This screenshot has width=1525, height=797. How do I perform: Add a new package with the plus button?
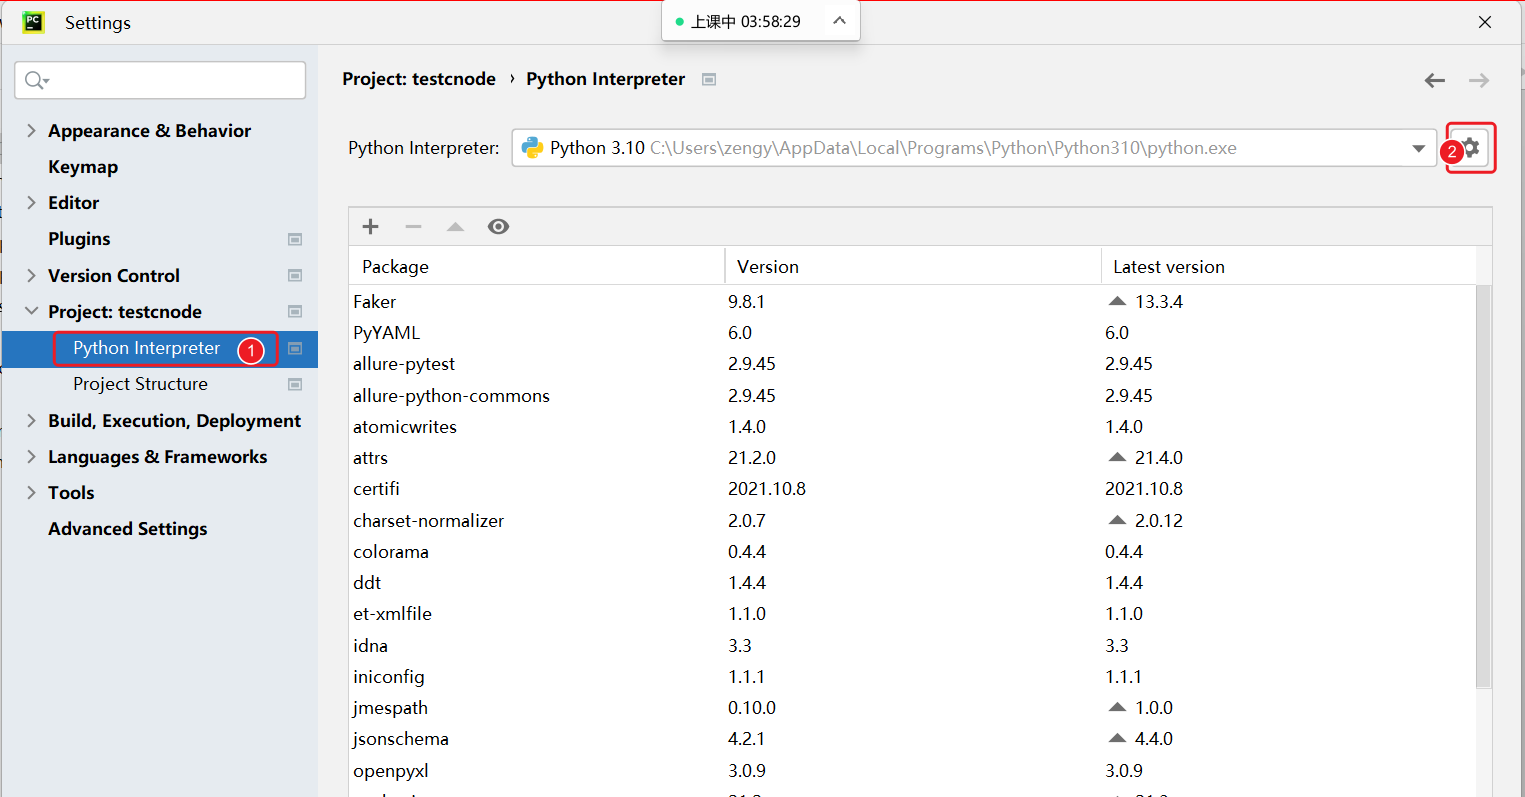tap(370, 226)
